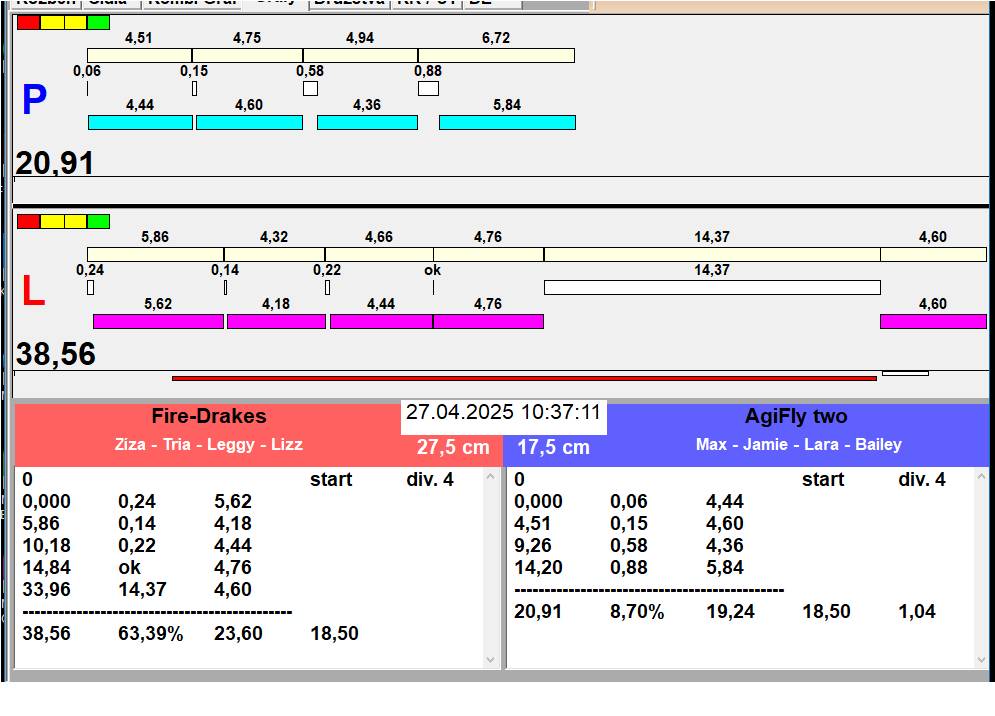
Task: Select the AgiFly two team header
Action: coord(795,417)
